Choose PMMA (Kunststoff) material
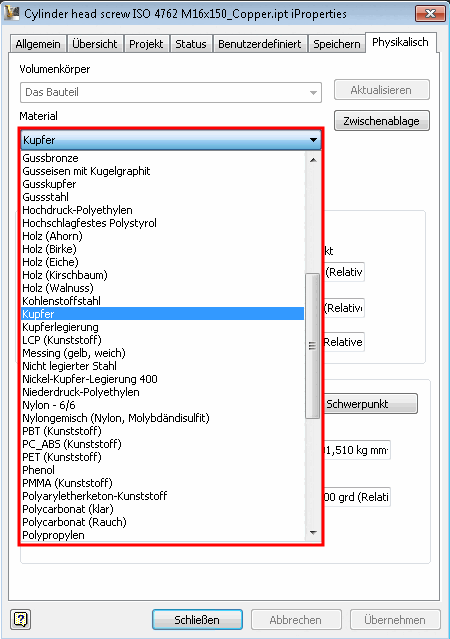The height and width of the screenshot is (639, 450). (163, 483)
